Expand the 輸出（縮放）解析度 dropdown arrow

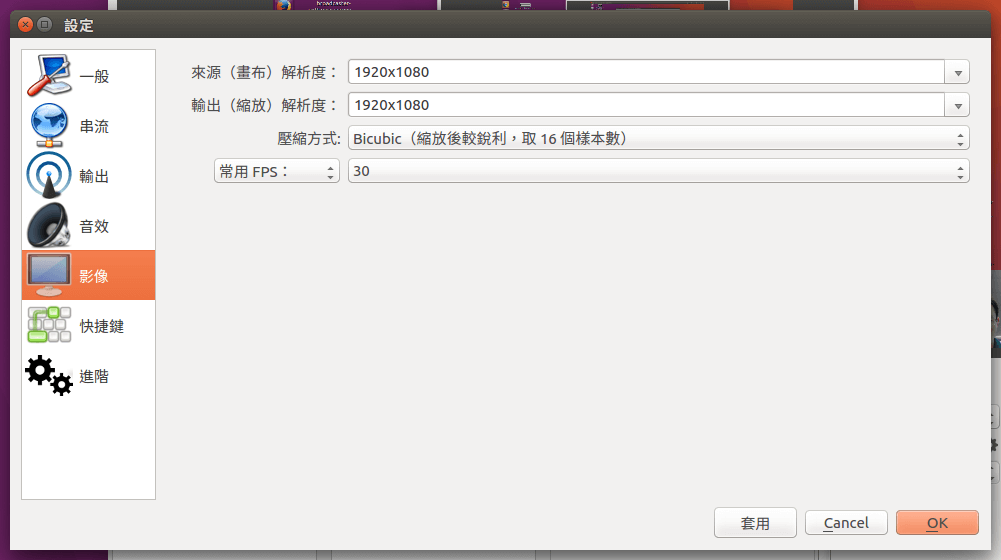tap(958, 106)
